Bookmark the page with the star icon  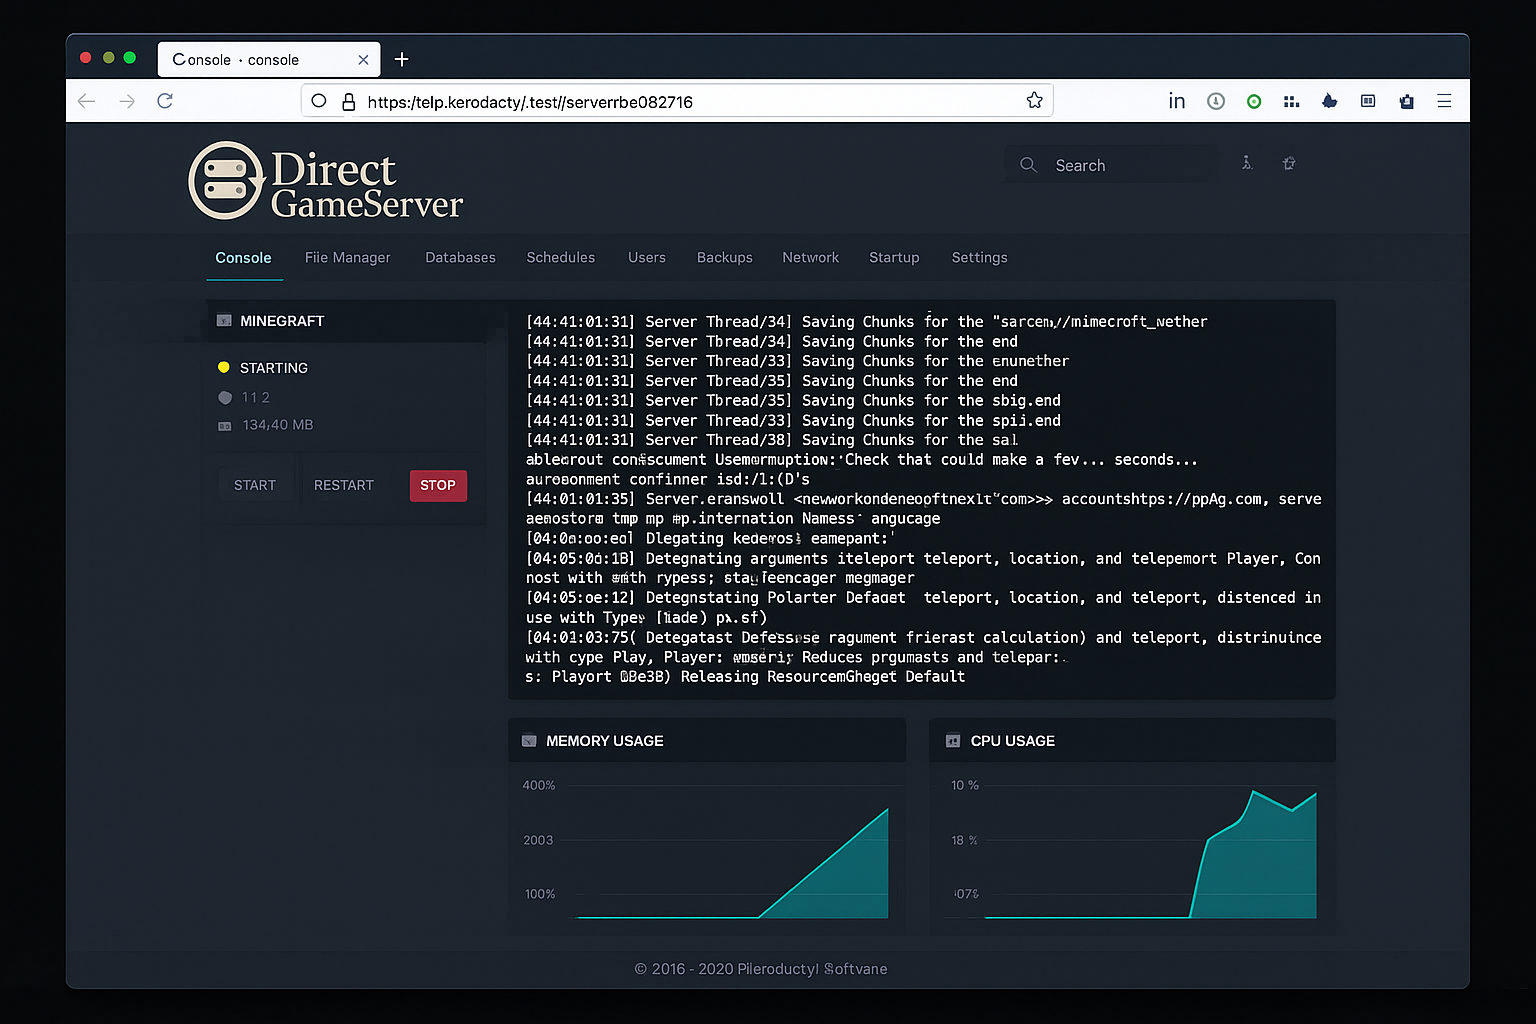point(1035,100)
